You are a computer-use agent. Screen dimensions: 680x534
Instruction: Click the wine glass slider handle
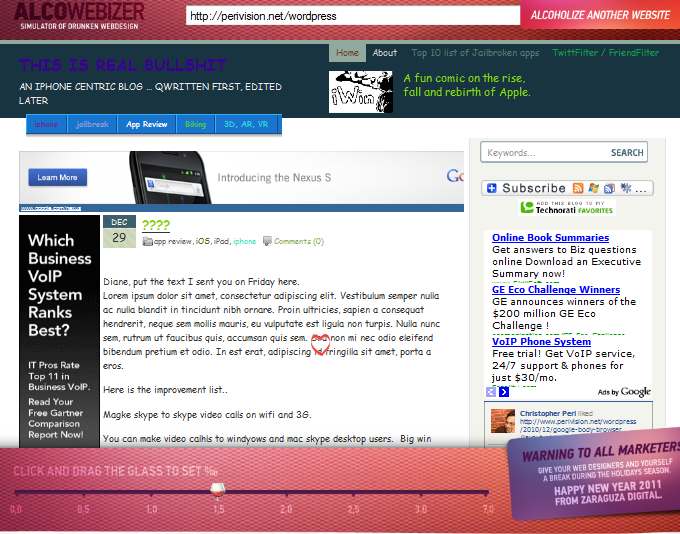pyautogui.click(x=218, y=491)
